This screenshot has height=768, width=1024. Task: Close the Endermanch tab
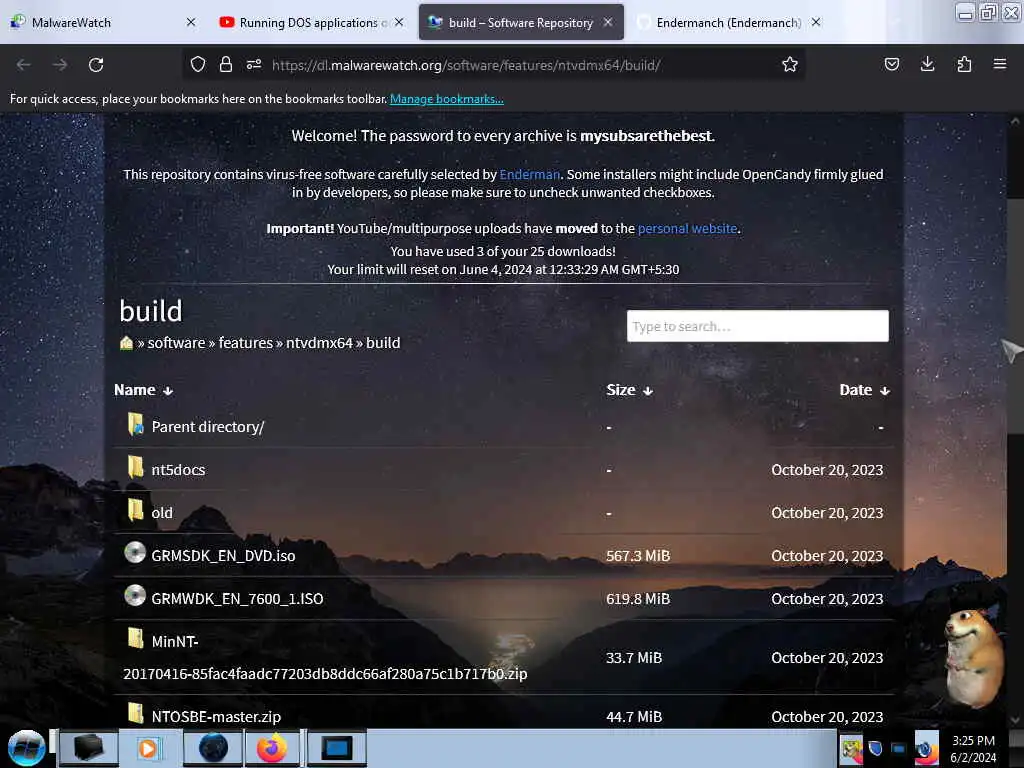[x=816, y=22]
